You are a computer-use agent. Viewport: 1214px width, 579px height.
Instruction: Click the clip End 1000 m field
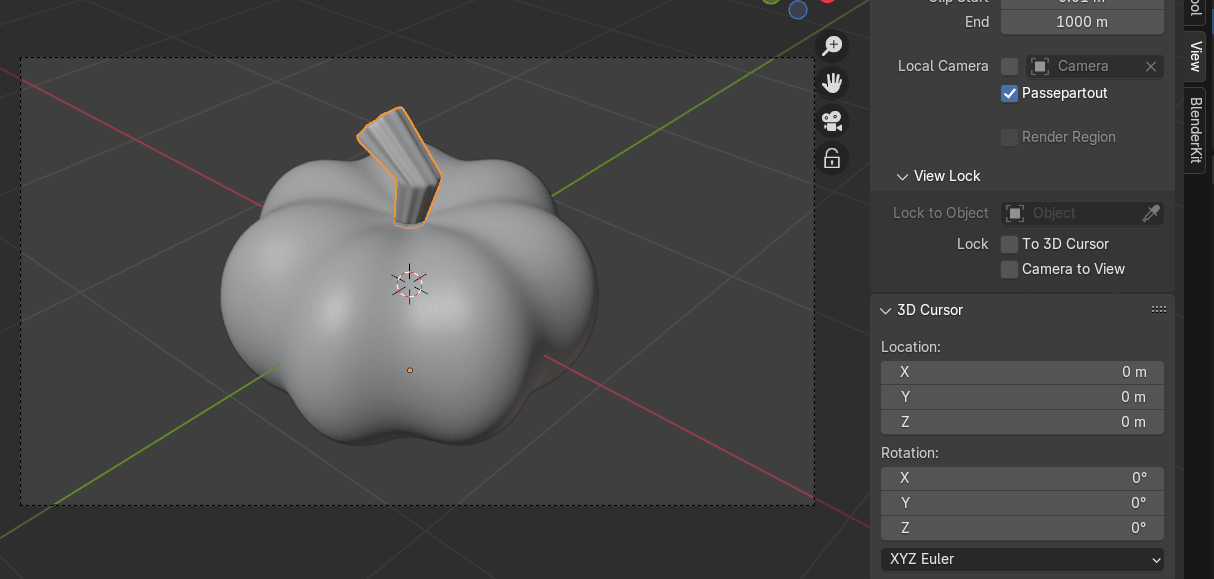1082,22
